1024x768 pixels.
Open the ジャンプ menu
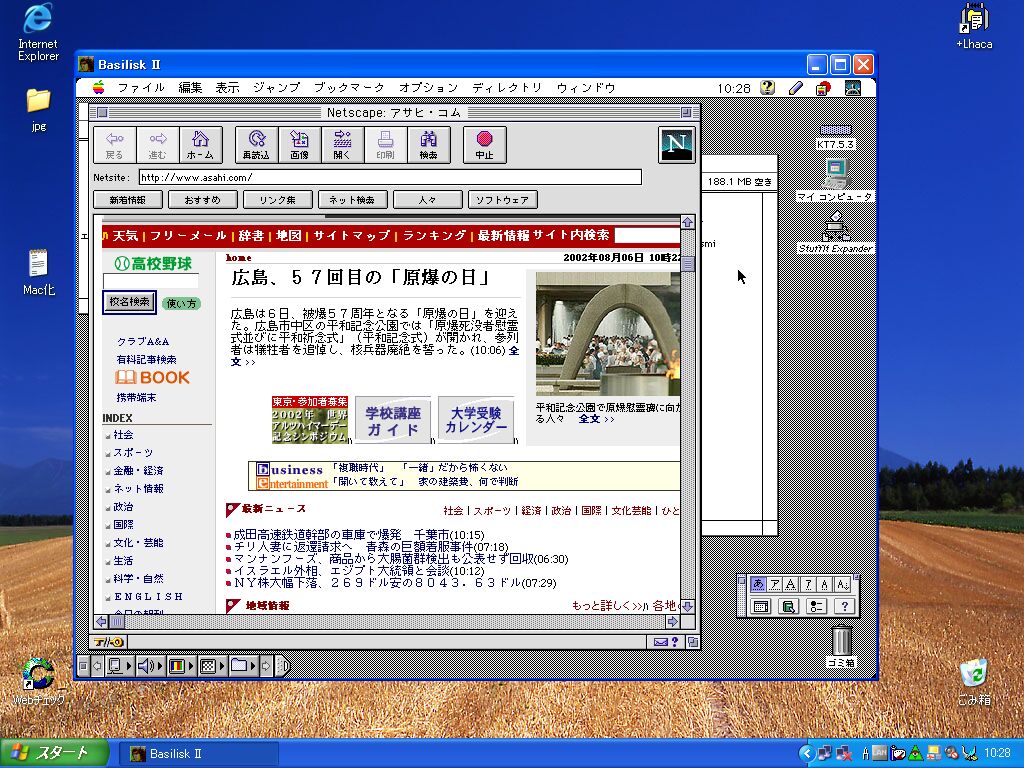pos(277,88)
